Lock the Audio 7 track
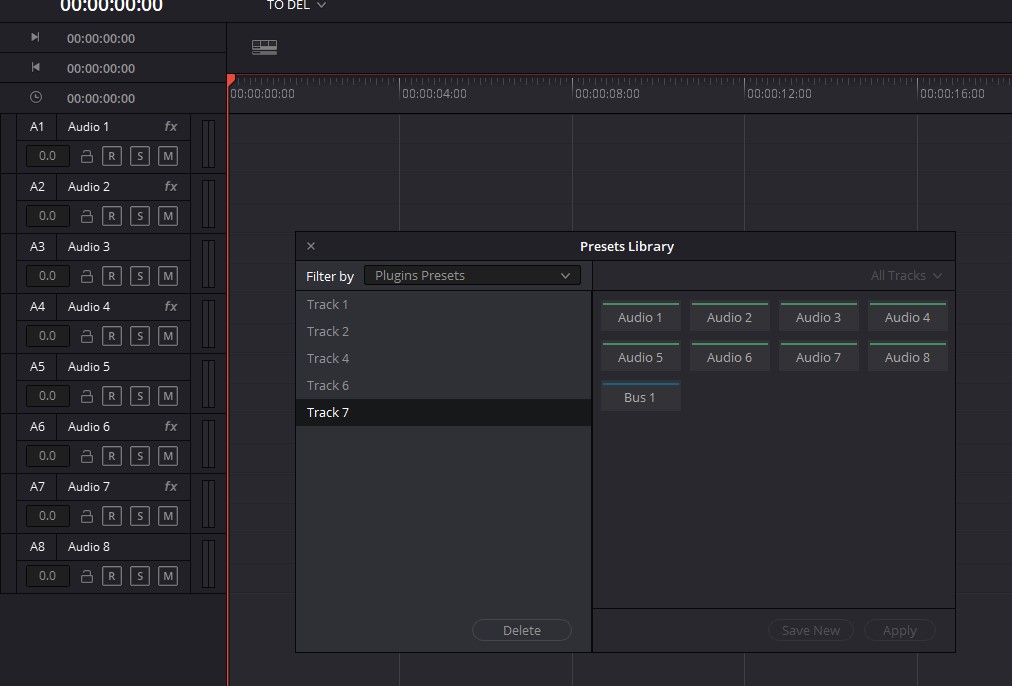 (x=86, y=516)
